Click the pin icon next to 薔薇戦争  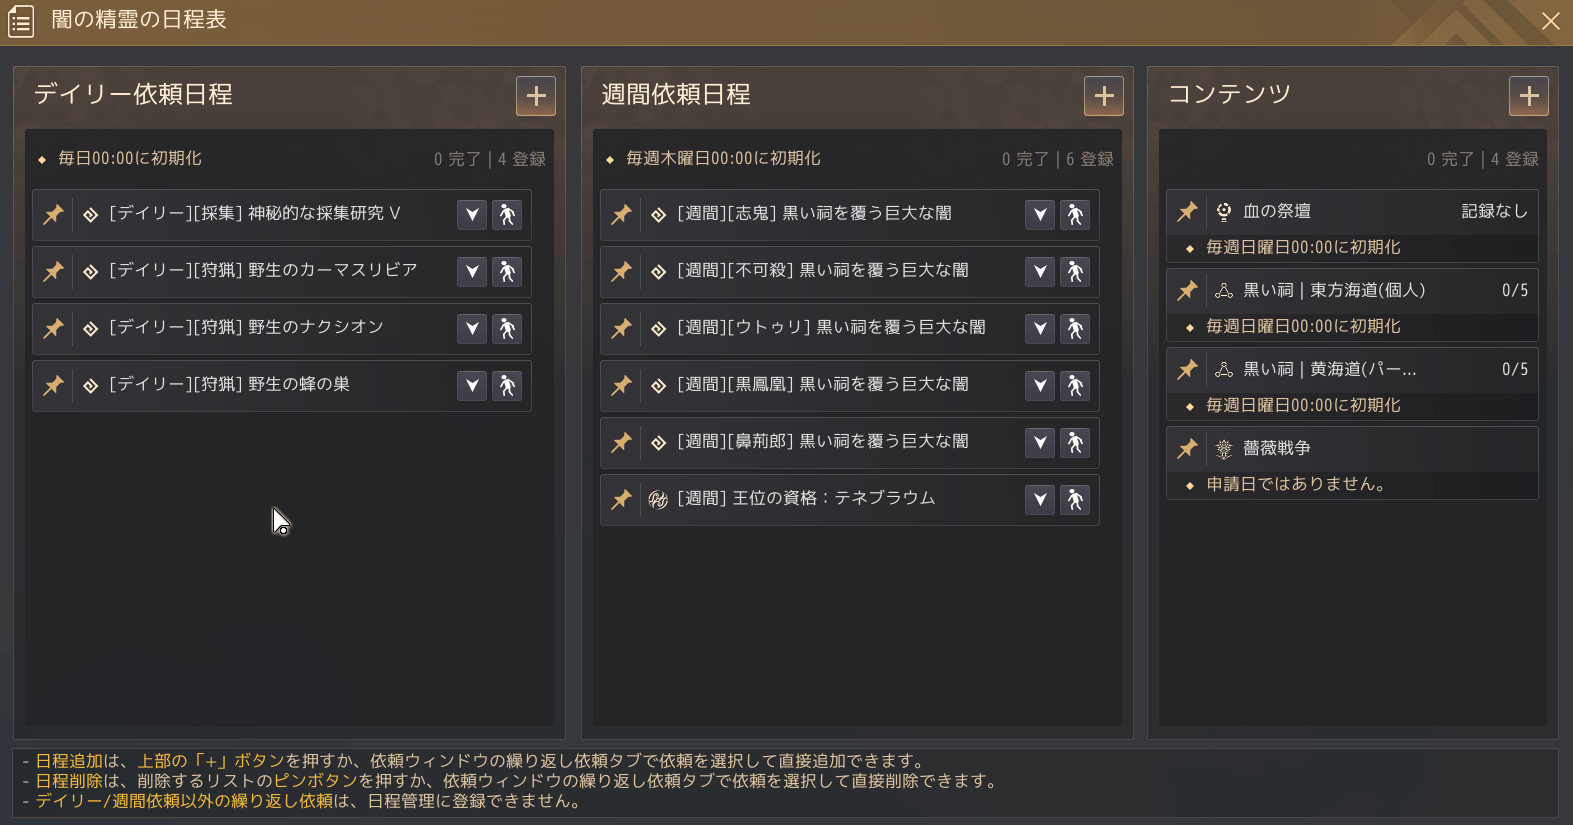[x=1187, y=449]
